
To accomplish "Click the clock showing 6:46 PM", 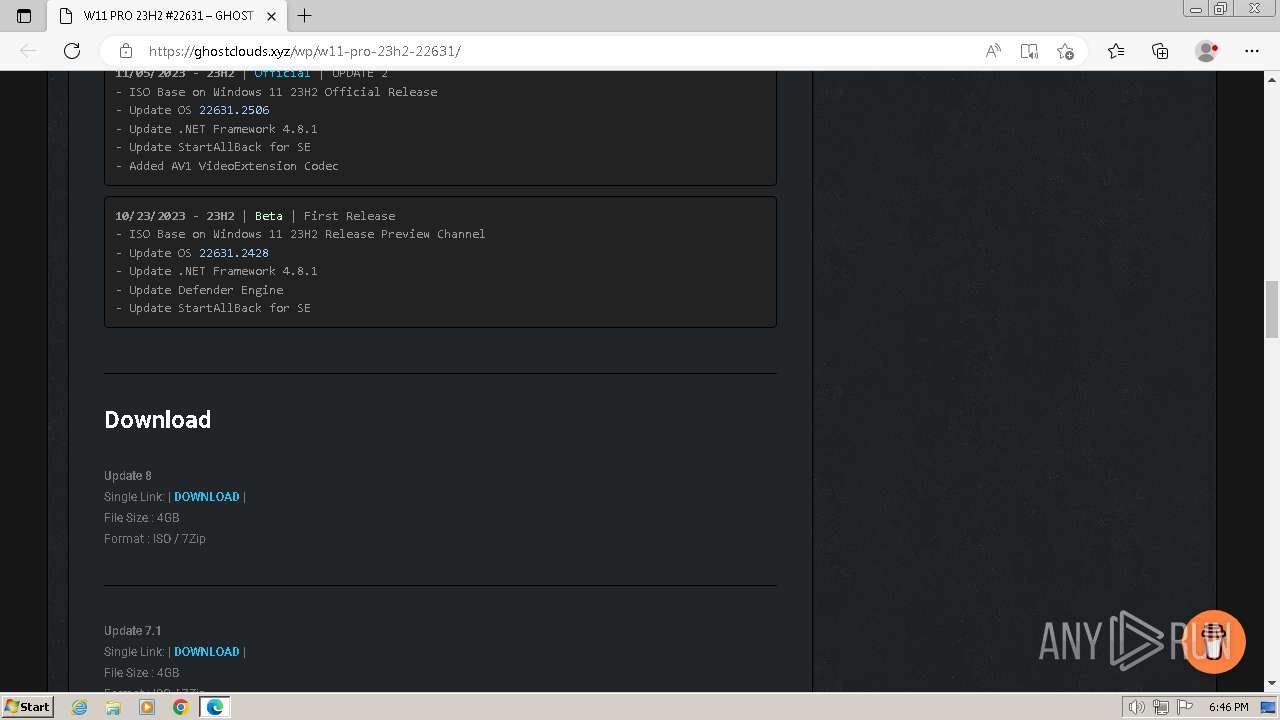I will click(x=1228, y=707).
